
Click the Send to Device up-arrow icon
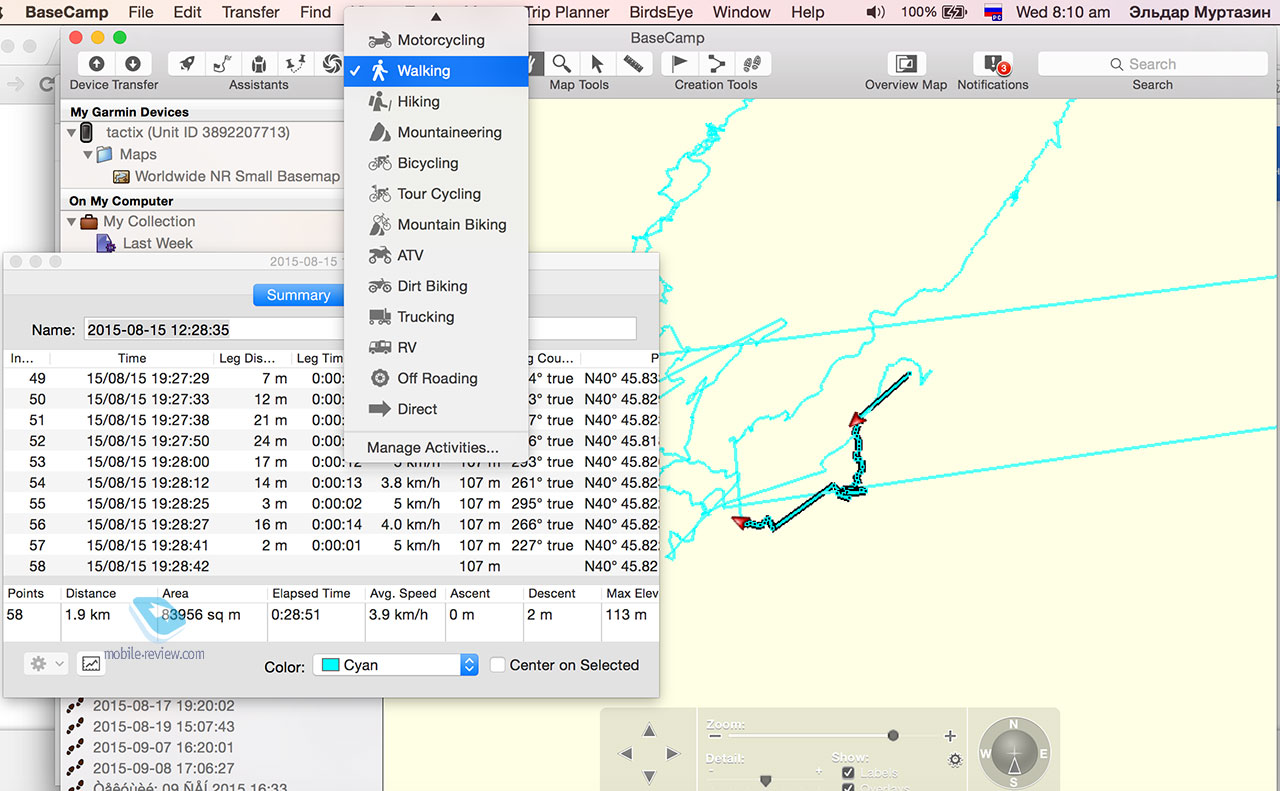pos(96,63)
